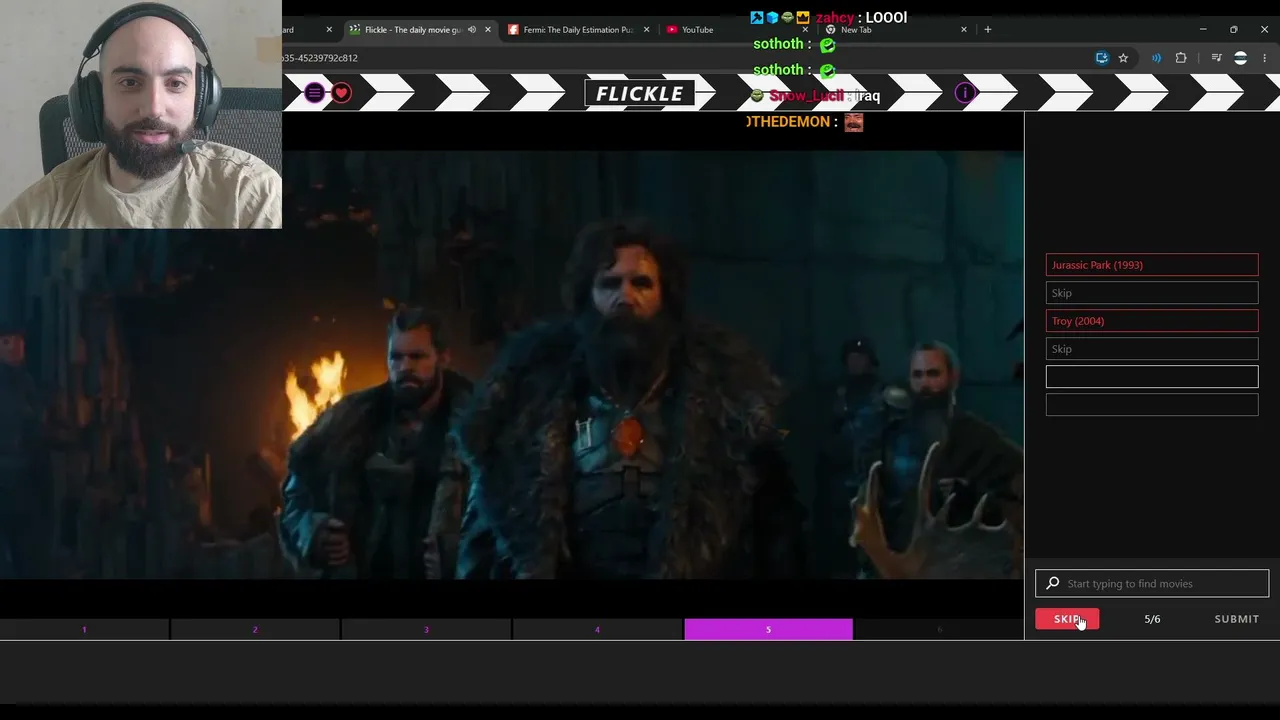Click the movie clip video frame

click(512, 365)
